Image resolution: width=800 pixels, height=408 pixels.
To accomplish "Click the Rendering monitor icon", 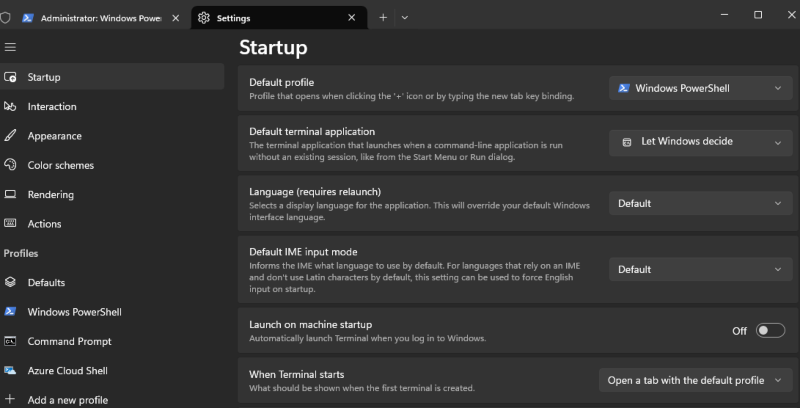I will click(x=10, y=194).
